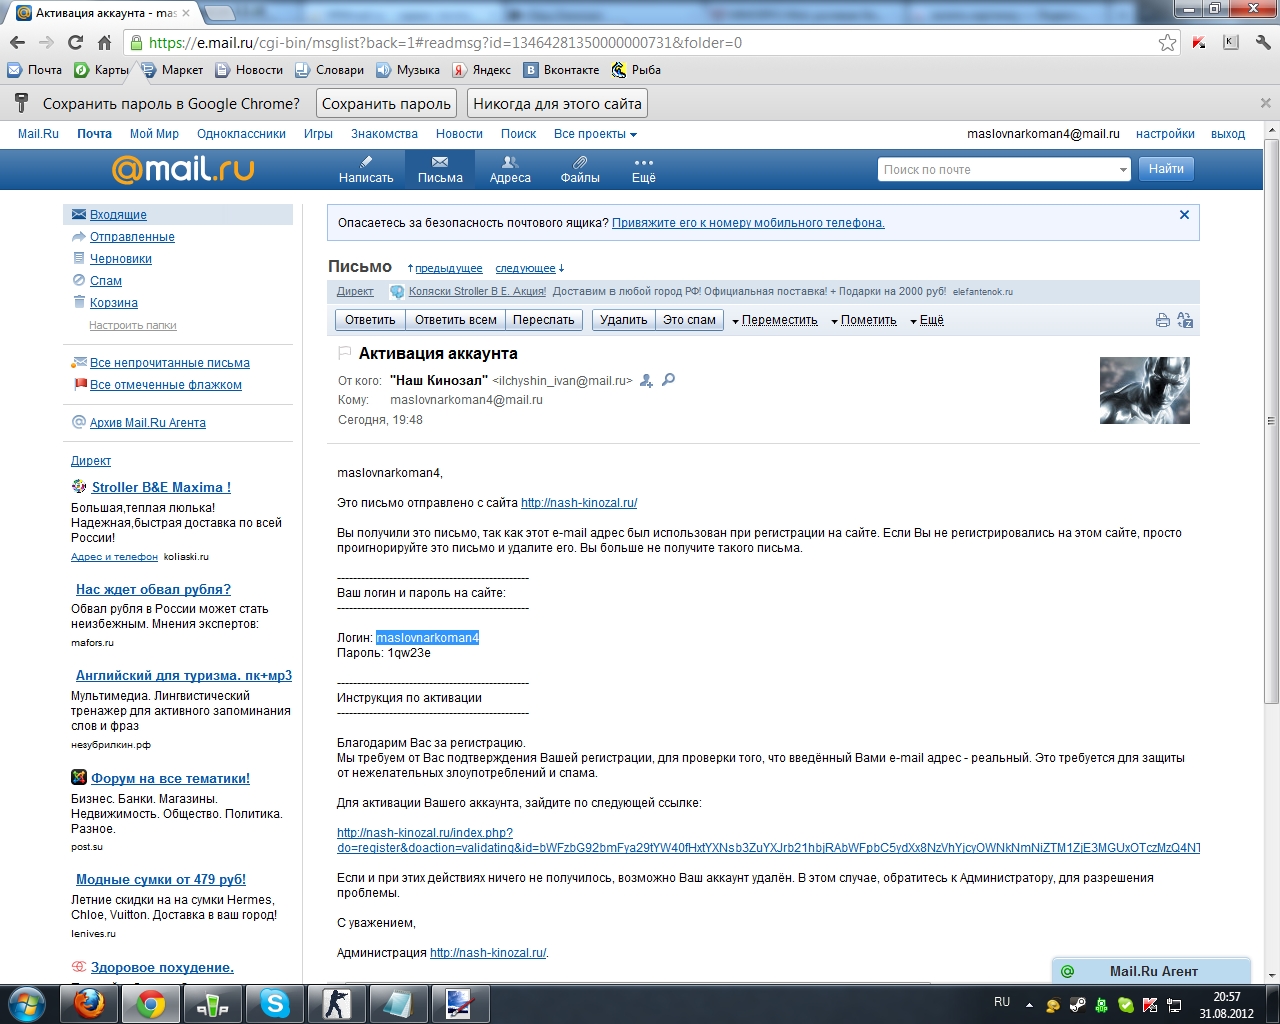Viewport: 1280px width, 1024px height.
Task: Open the Почта bookmark
Action: (34, 70)
